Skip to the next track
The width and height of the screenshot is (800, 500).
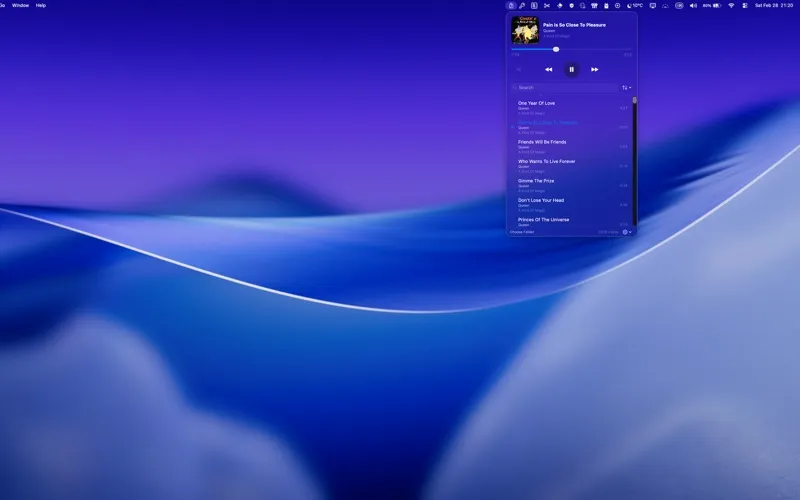pos(594,69)
